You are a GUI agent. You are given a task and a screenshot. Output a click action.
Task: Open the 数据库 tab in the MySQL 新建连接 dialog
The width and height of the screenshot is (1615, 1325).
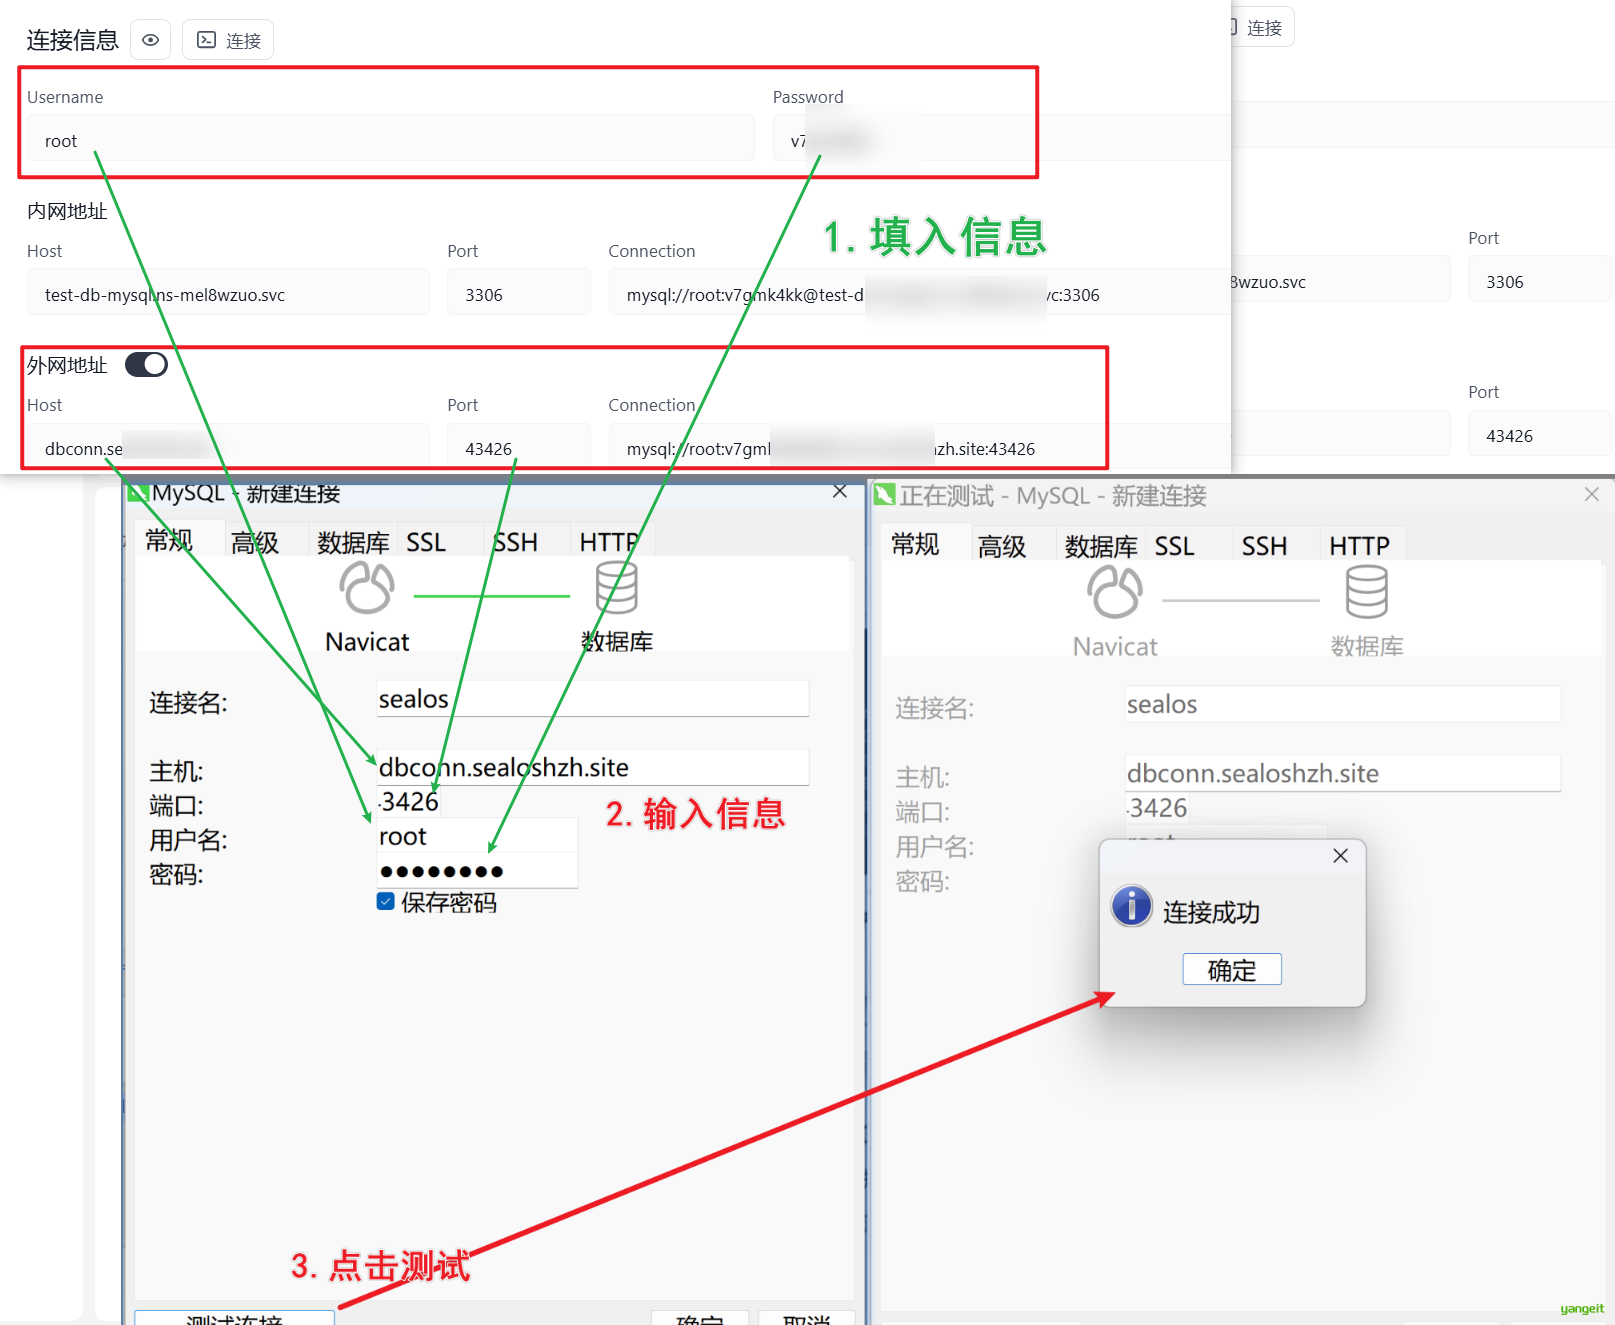coord(353,542)
